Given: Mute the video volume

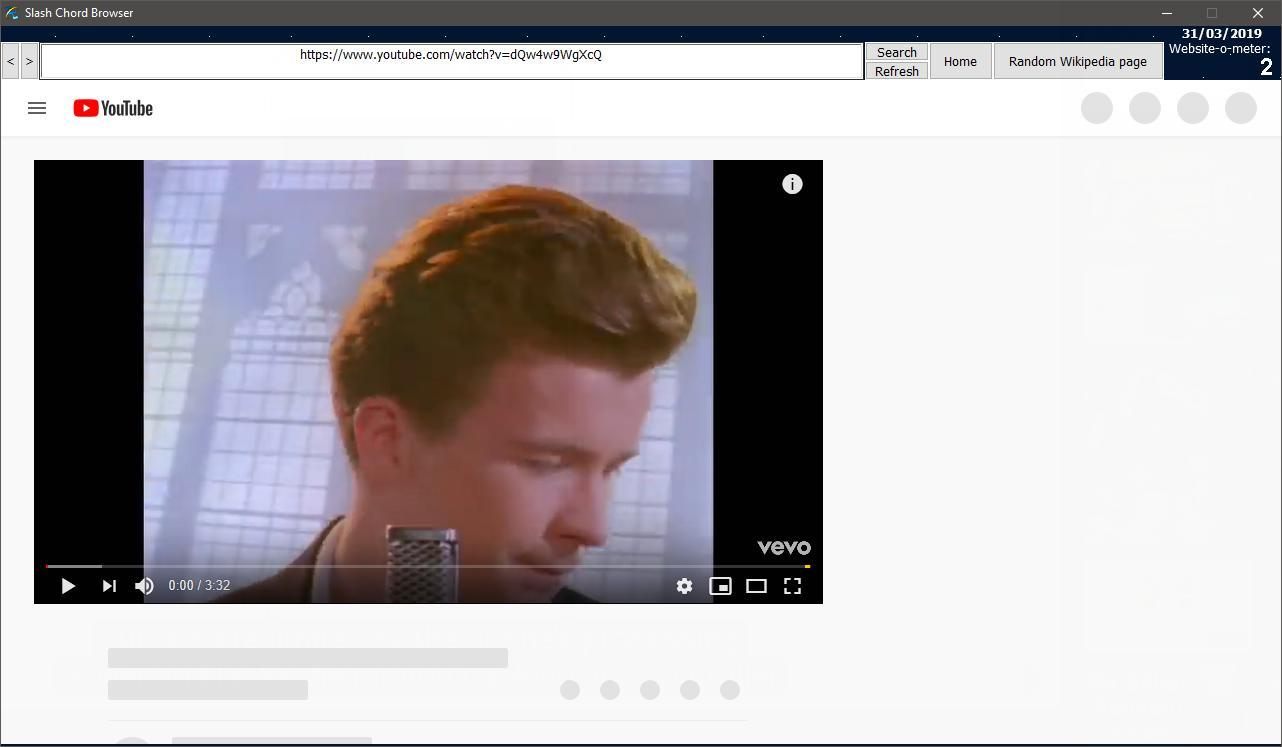Looking at the screenshot, I should click(x=144, y=586).
